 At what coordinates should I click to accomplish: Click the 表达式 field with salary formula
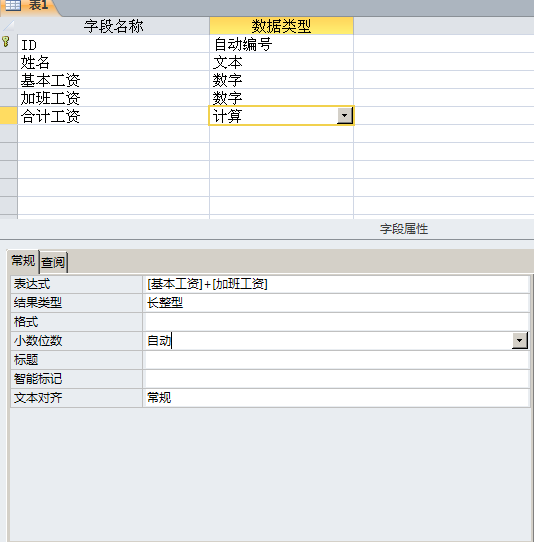(x=336, y=284)
